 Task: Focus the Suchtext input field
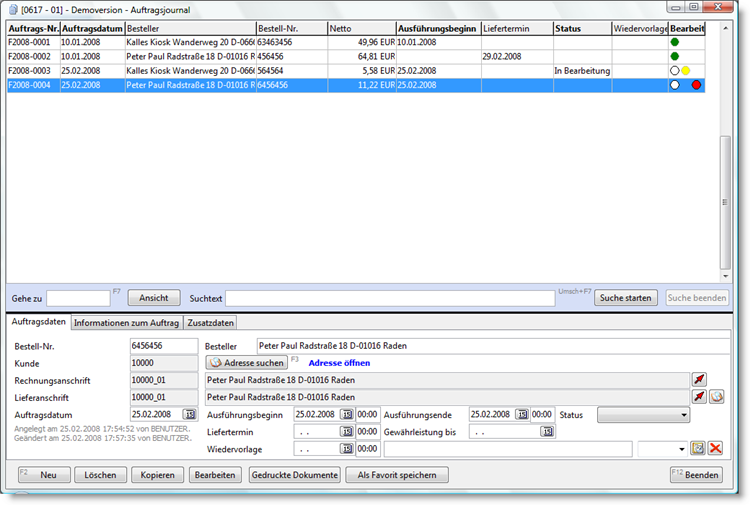[x=389, y=298]
